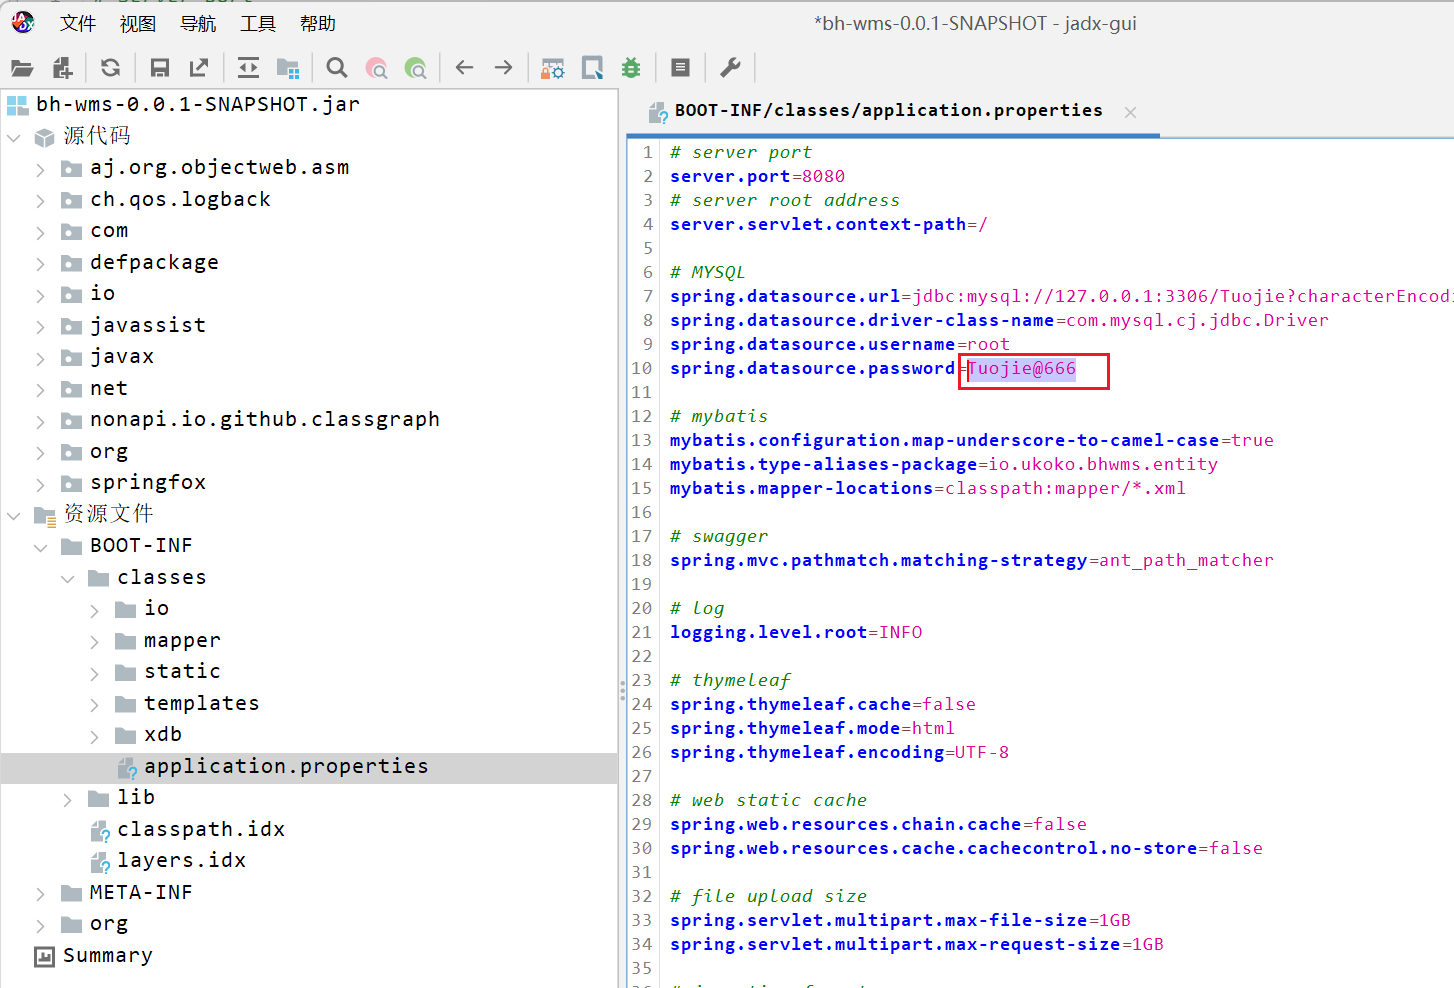Click the open file folder icon

22,68
